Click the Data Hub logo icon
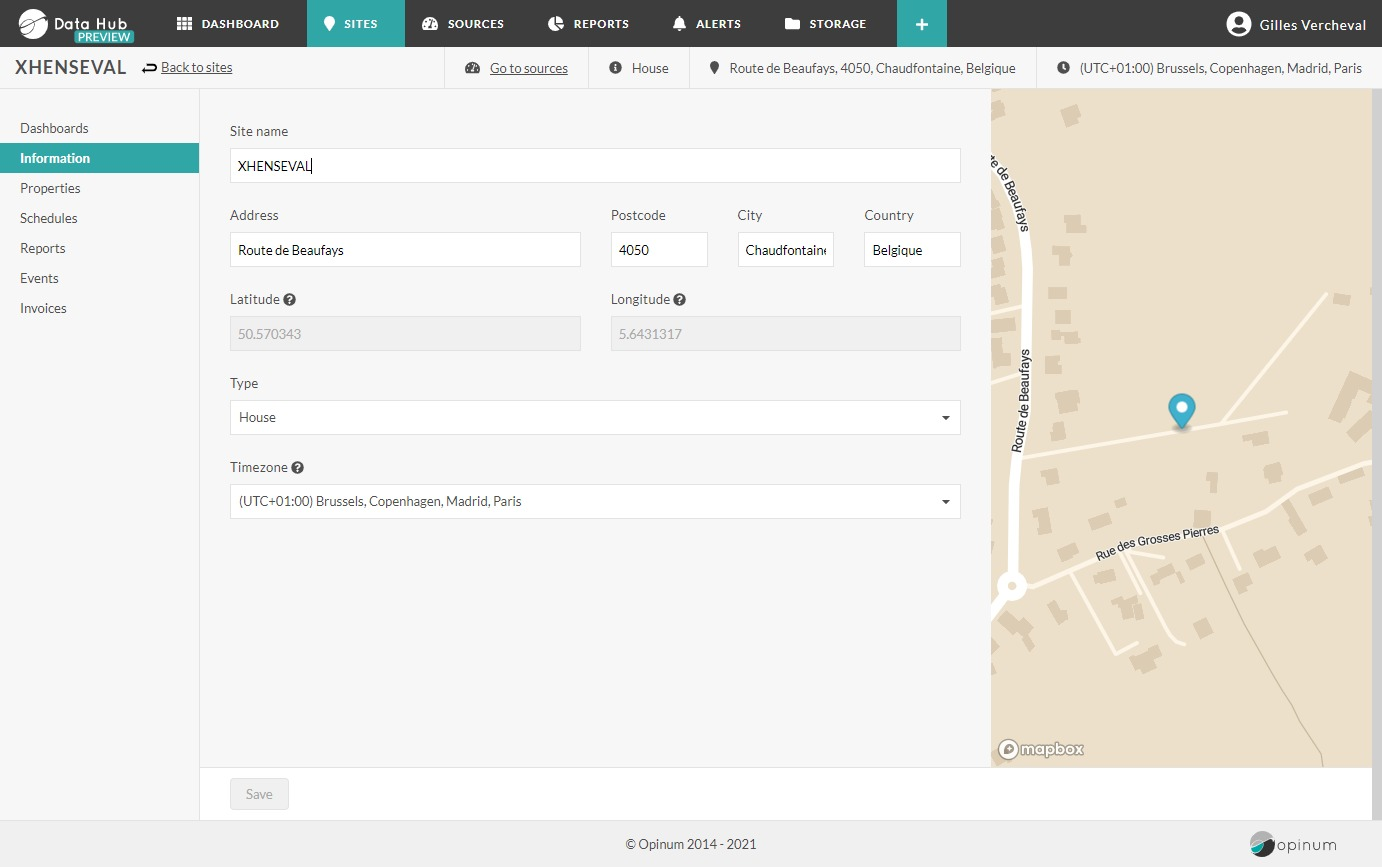This screenshot has height=867, width=1382. (x=34, y=23)
